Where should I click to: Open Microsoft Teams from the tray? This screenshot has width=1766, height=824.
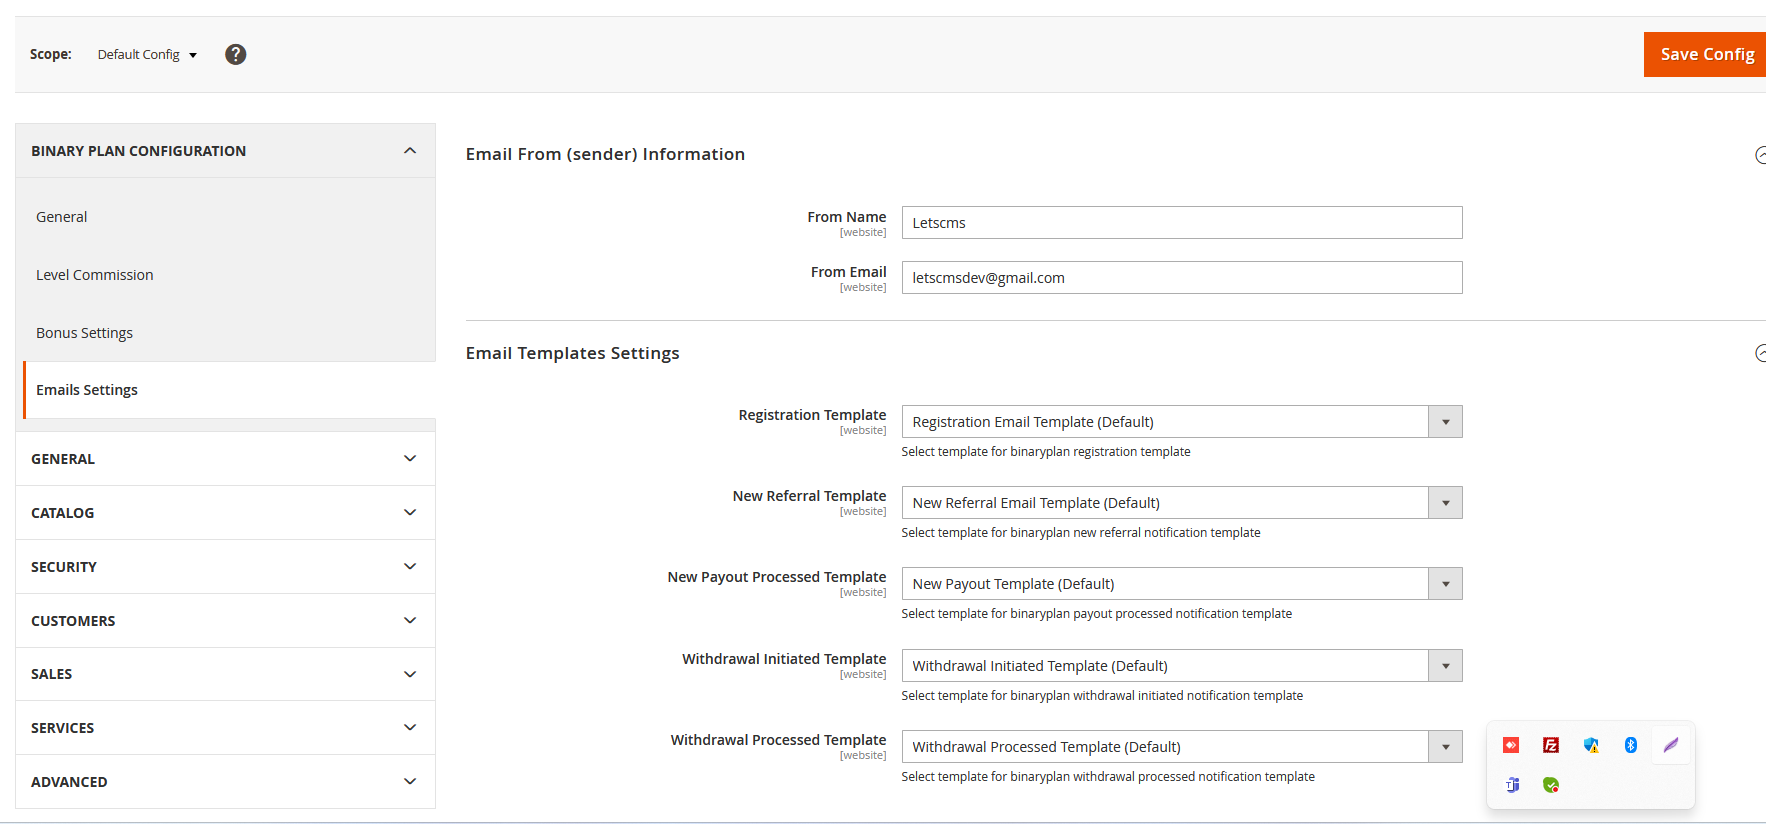click(1512, 785)
